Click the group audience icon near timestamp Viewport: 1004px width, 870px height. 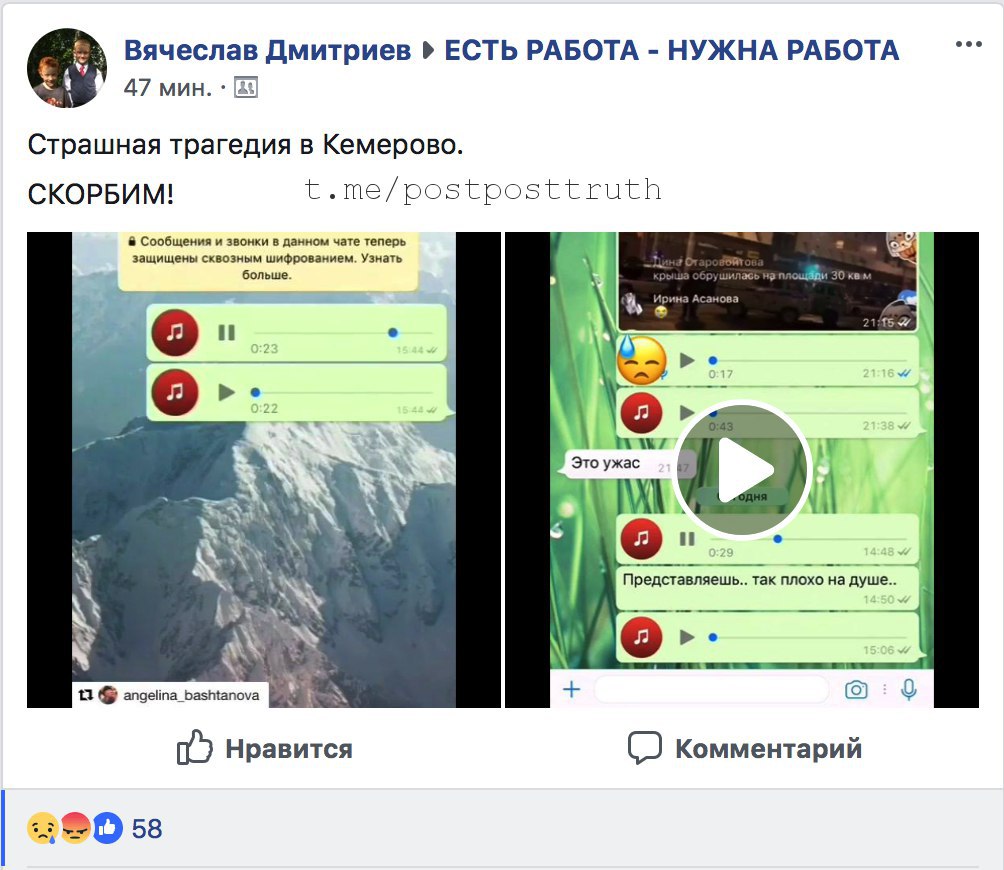[245, 87]
